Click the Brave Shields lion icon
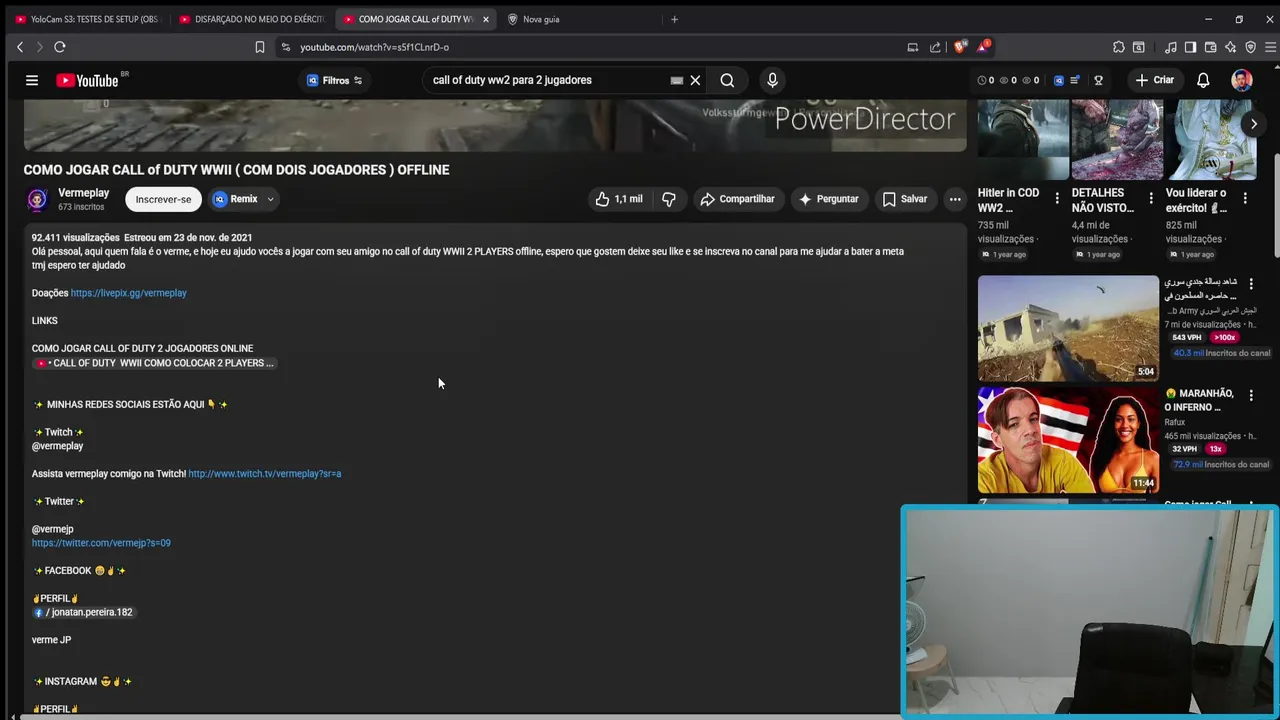Viewport: 1280px width, 720px height. (x=960, y=47)
